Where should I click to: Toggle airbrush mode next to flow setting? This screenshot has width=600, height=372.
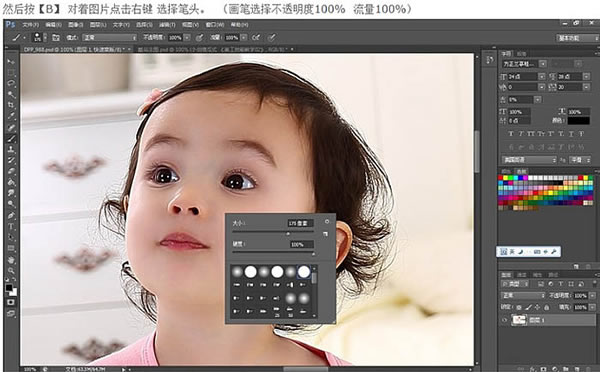point(256,38)
